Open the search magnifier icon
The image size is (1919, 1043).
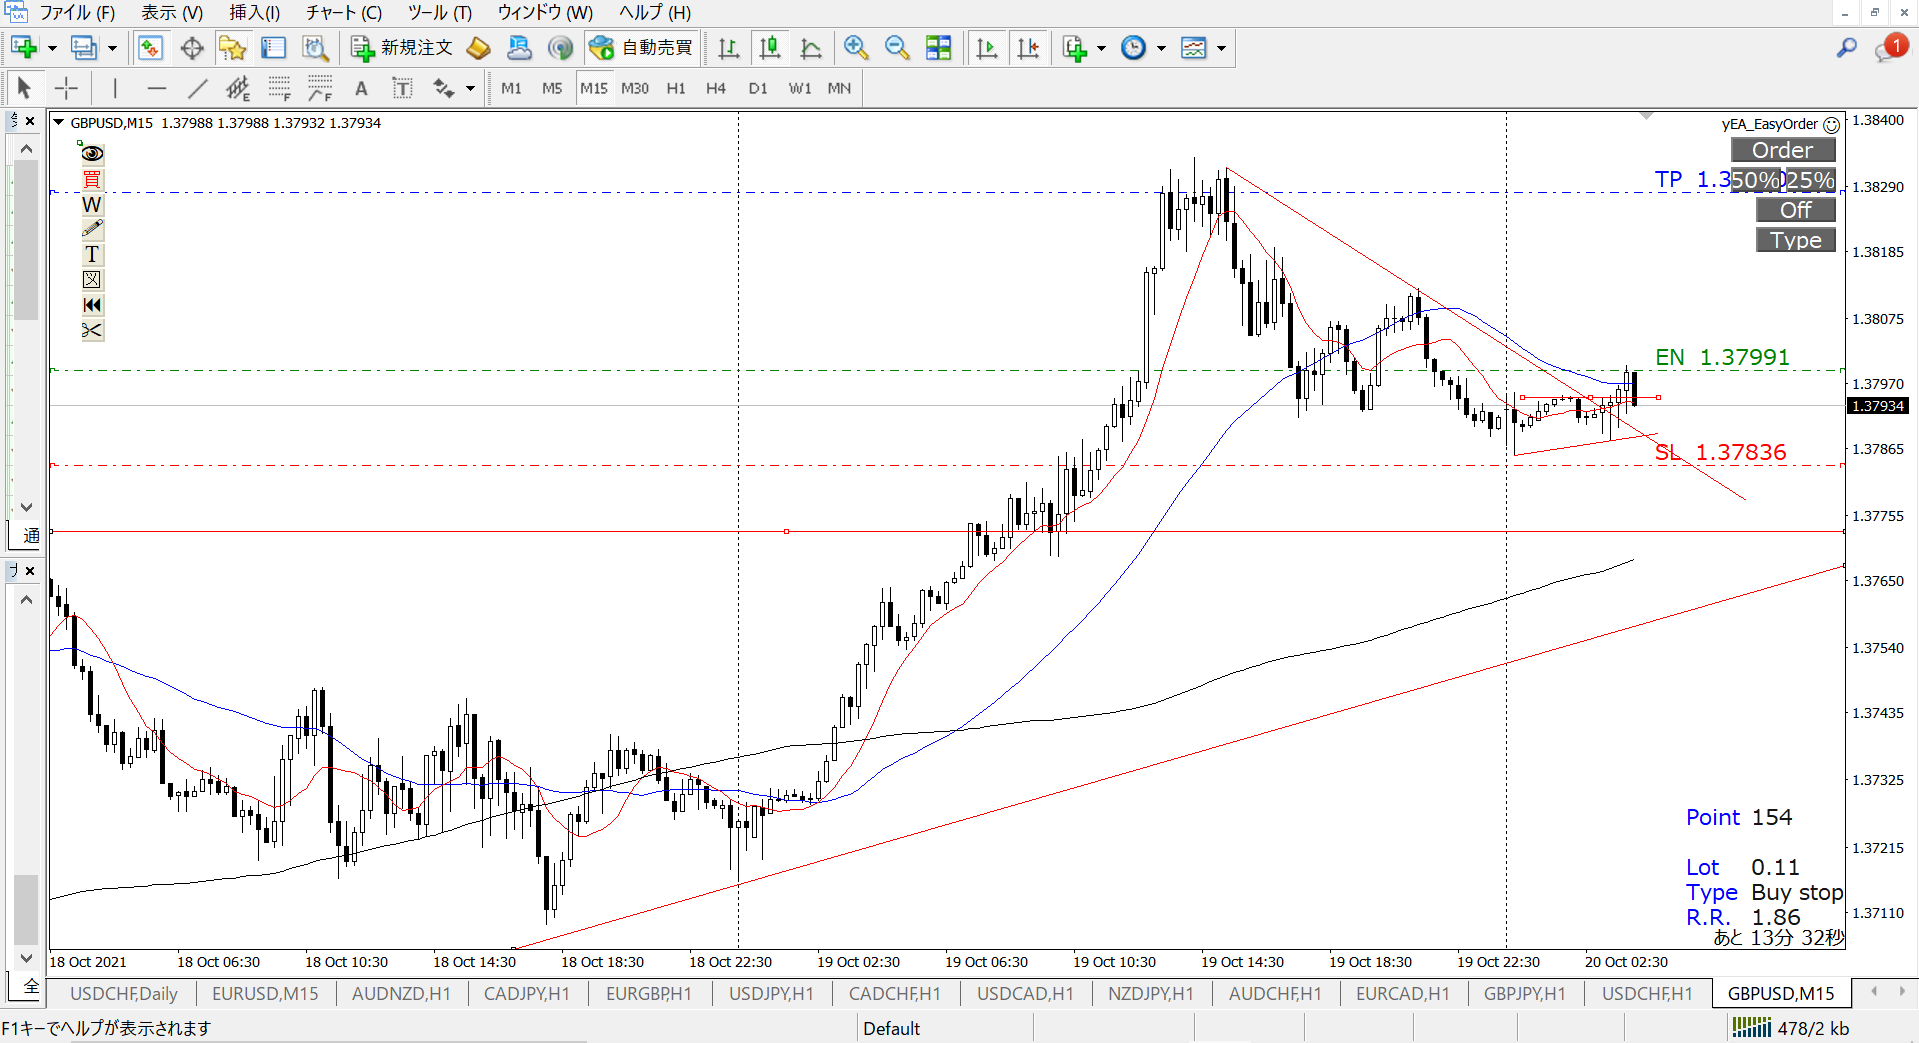1847,47
